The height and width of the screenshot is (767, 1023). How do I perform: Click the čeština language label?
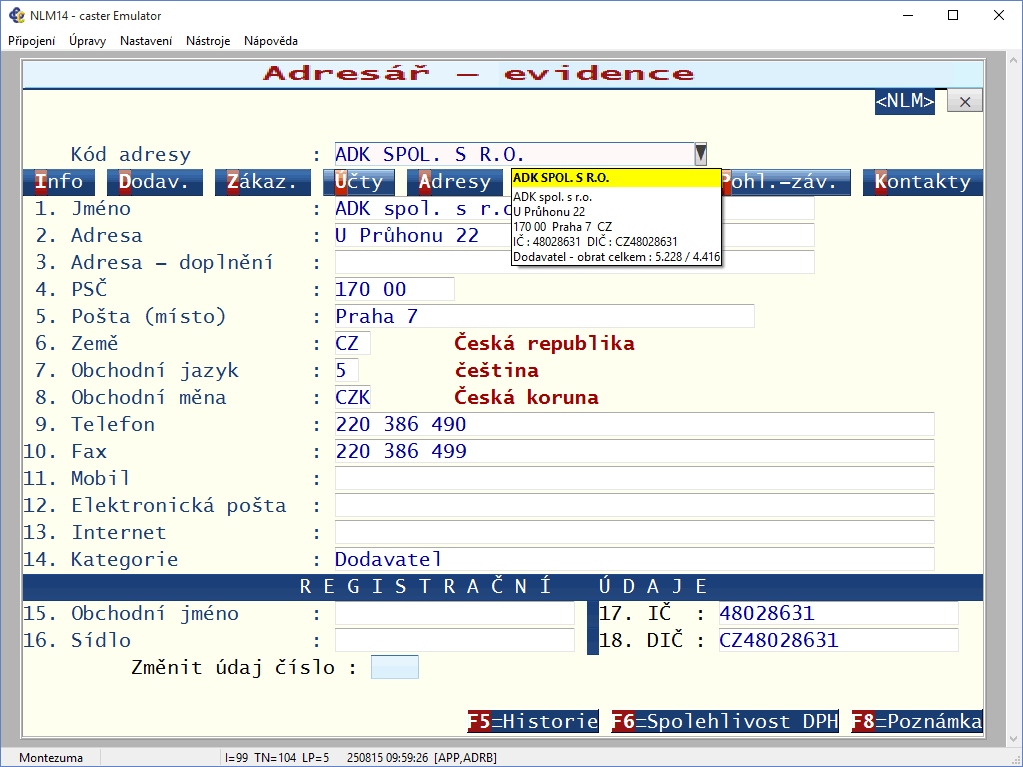tap(496, 370)
